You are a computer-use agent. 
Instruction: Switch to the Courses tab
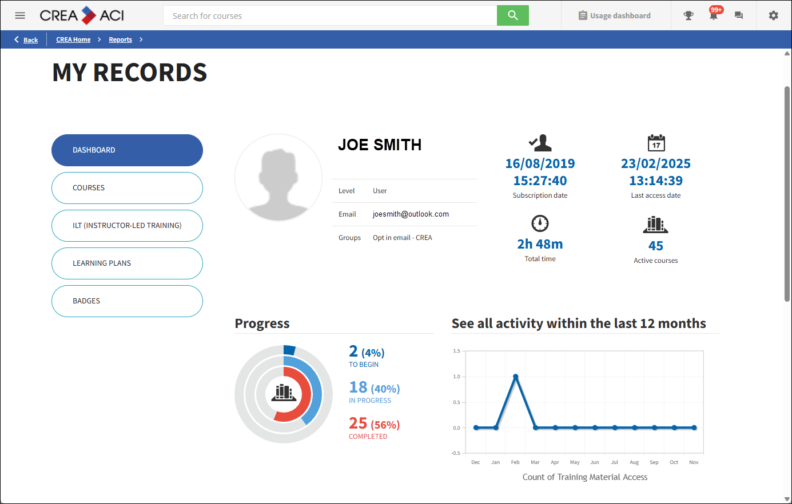127,188
